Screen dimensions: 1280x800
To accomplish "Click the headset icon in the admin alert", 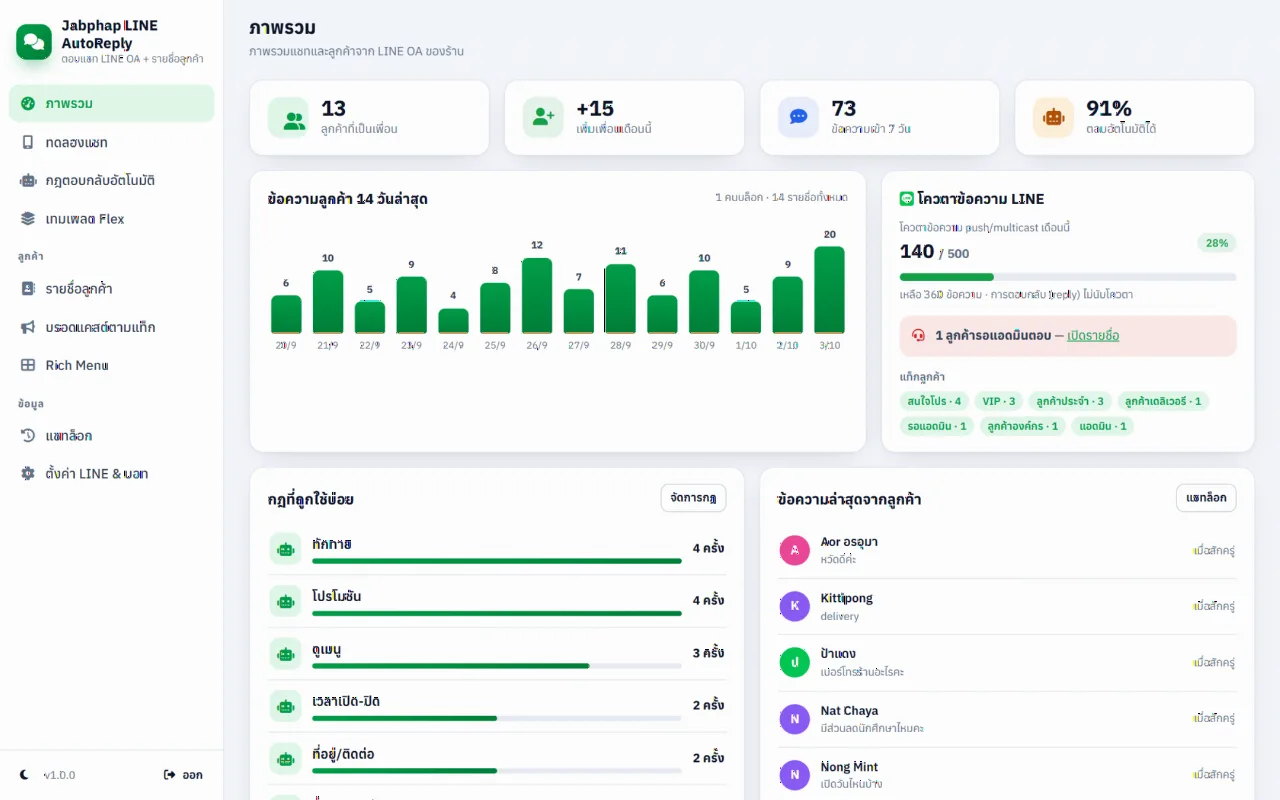I will point(919,336).
